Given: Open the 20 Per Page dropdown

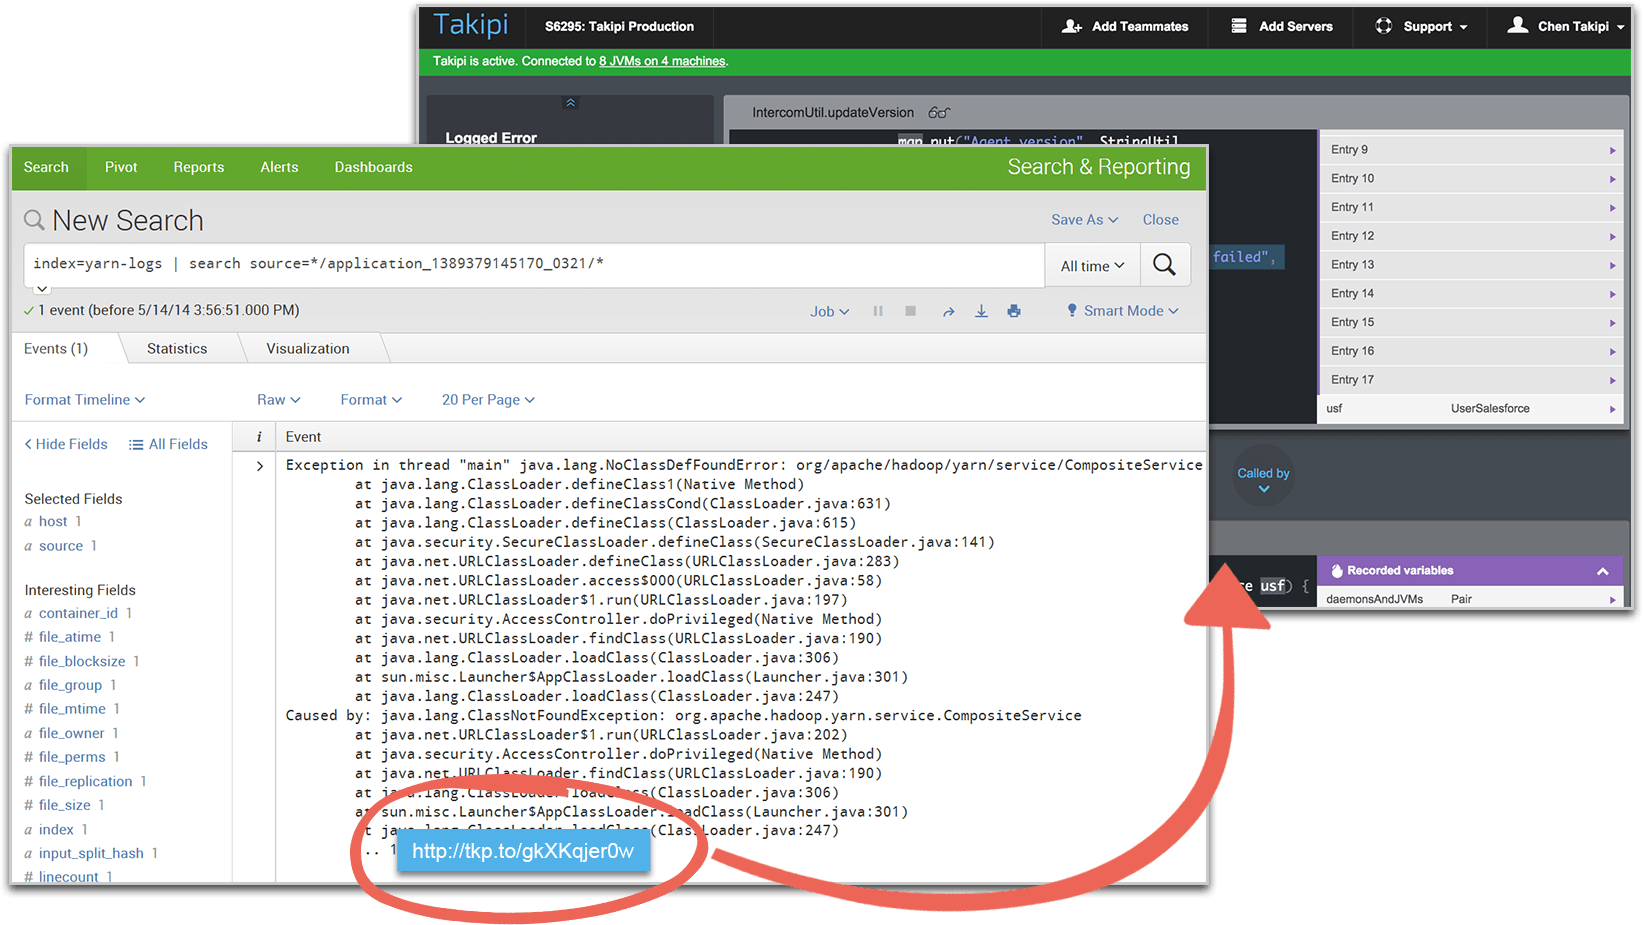Looking at the screenshot, I should tap(488, 400).
